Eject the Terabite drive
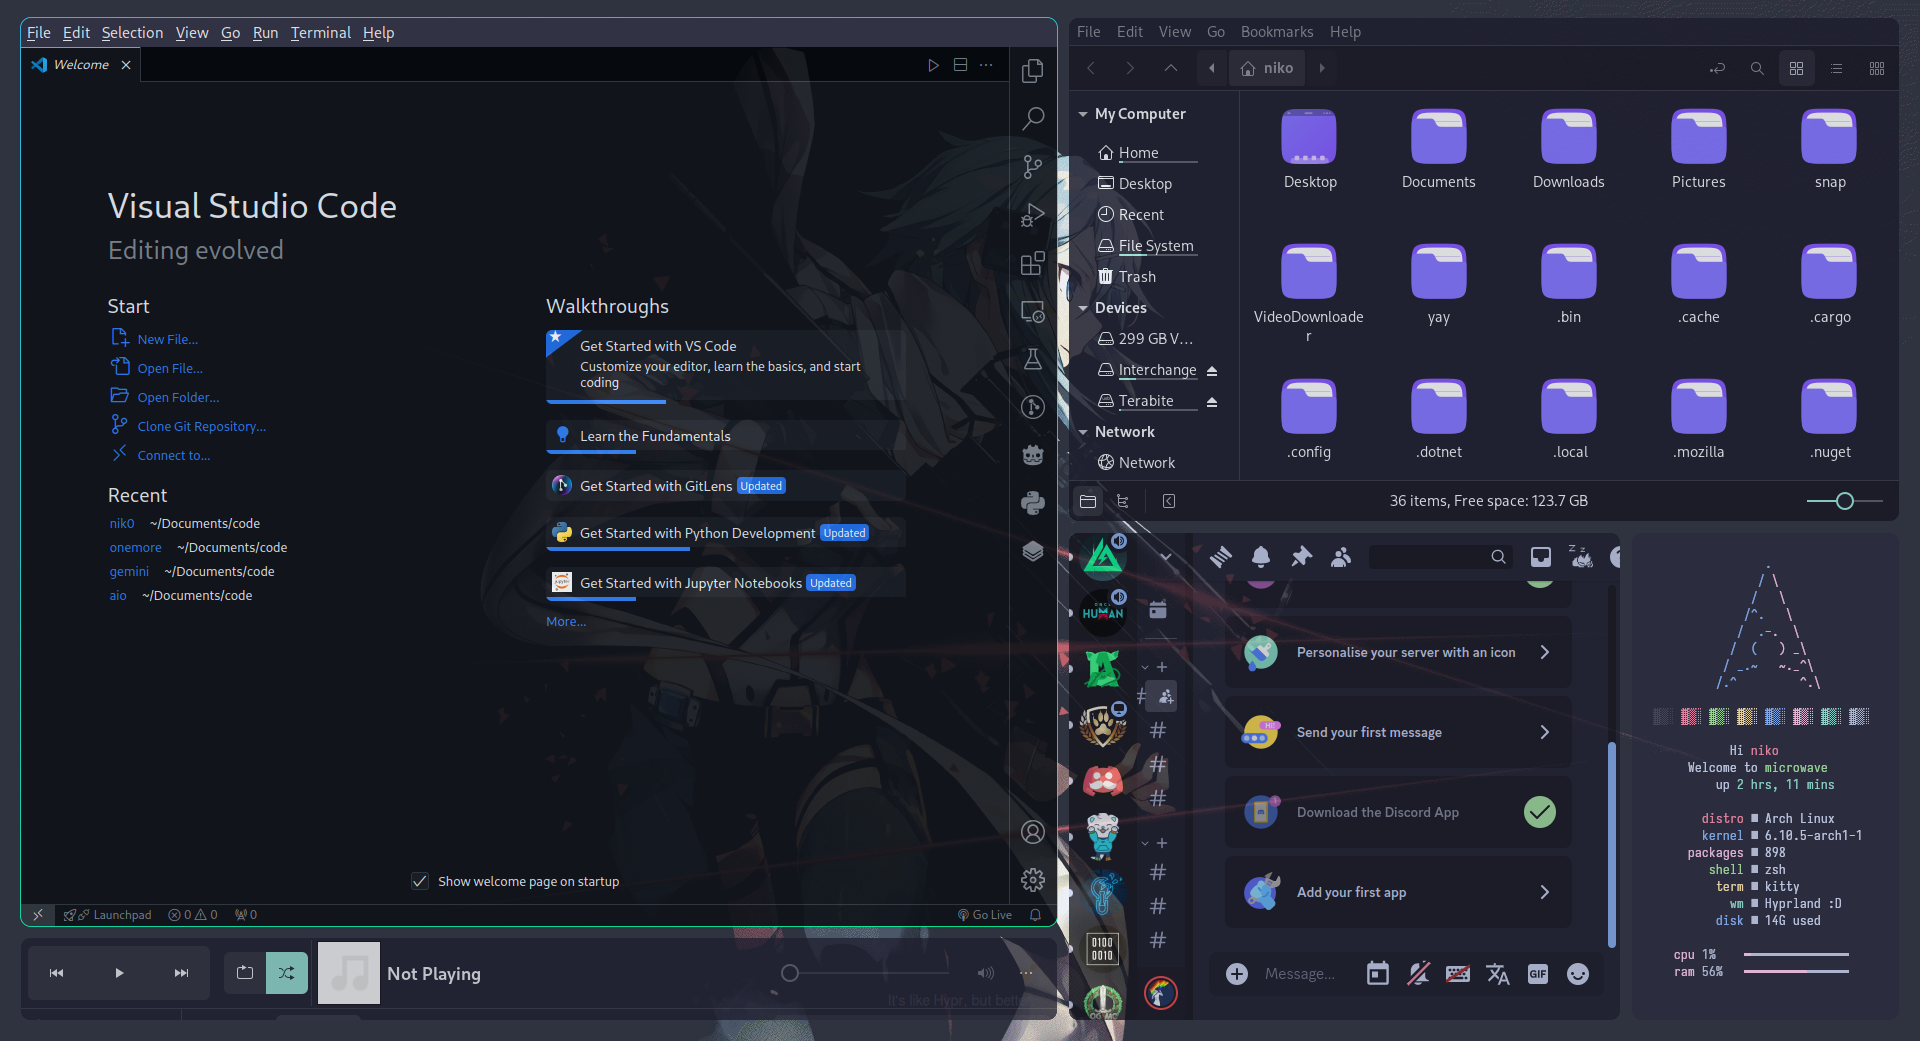The height and width of the screenshot is (1041, 1920). [1212, 401]
